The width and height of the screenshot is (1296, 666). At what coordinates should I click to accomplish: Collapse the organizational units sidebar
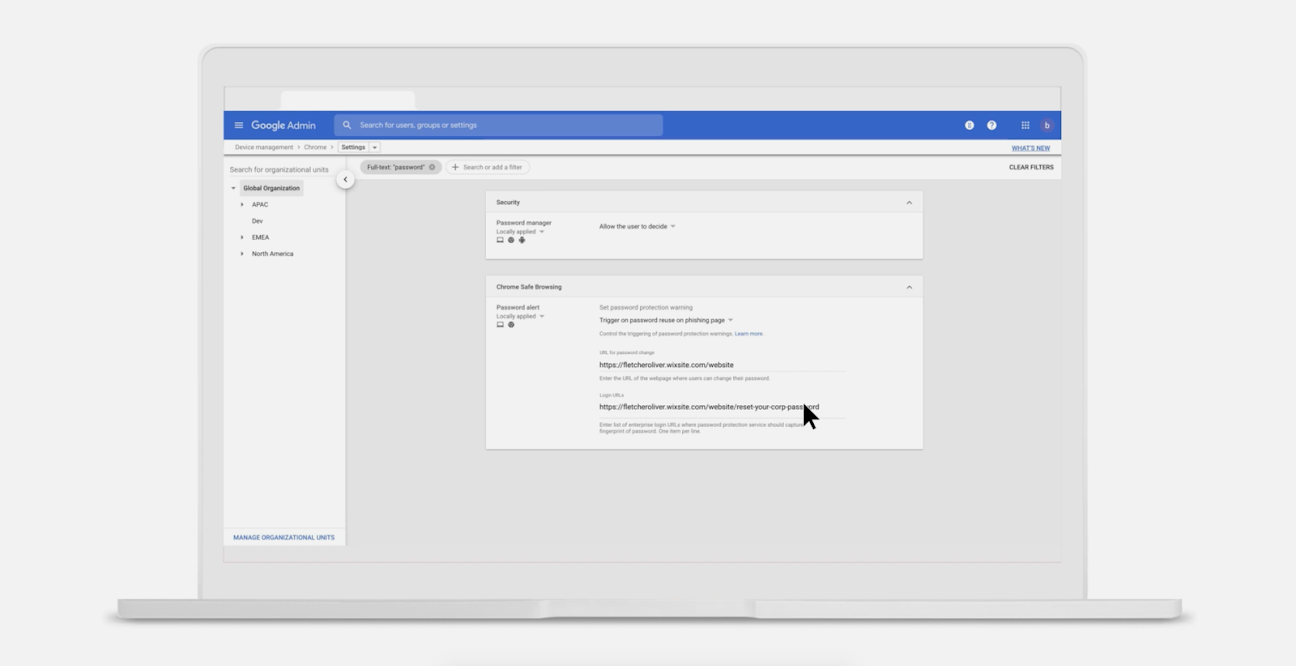345,180
